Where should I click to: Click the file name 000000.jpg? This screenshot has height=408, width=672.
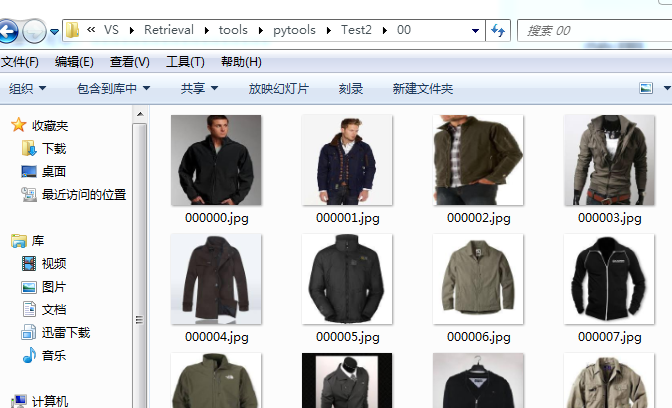216,218
